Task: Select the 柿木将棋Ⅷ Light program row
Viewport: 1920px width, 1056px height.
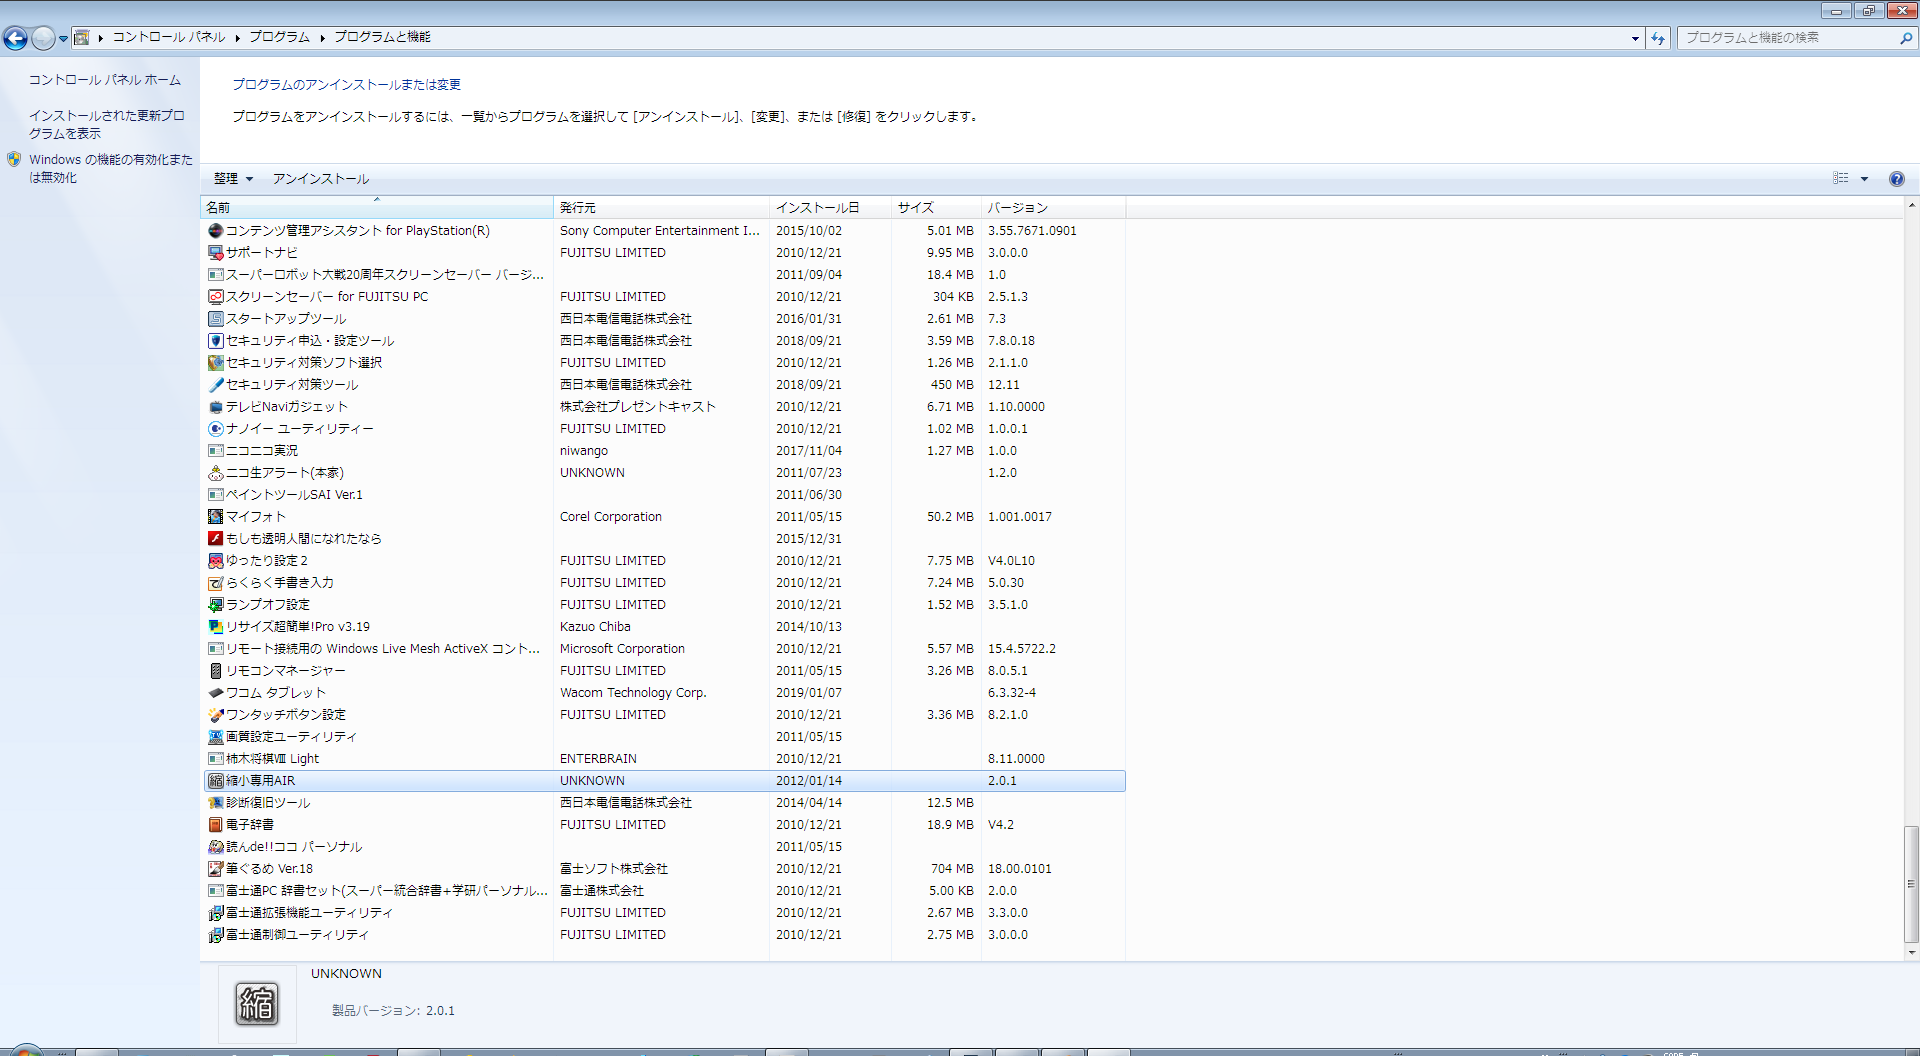Action: click(x=664, y=759)
